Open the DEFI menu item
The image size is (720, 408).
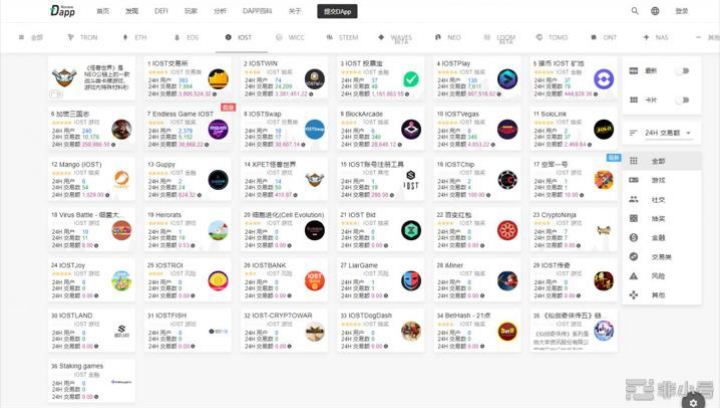point(161,11)
